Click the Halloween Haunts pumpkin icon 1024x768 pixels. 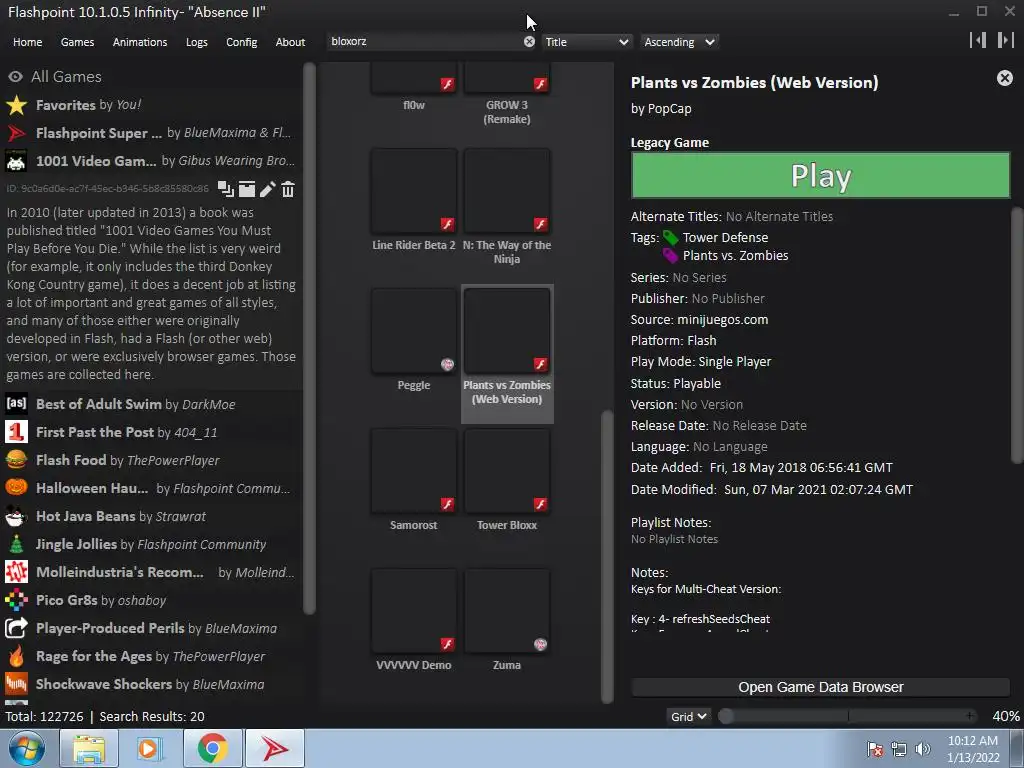pyautogui.click(x=16, y=488)
